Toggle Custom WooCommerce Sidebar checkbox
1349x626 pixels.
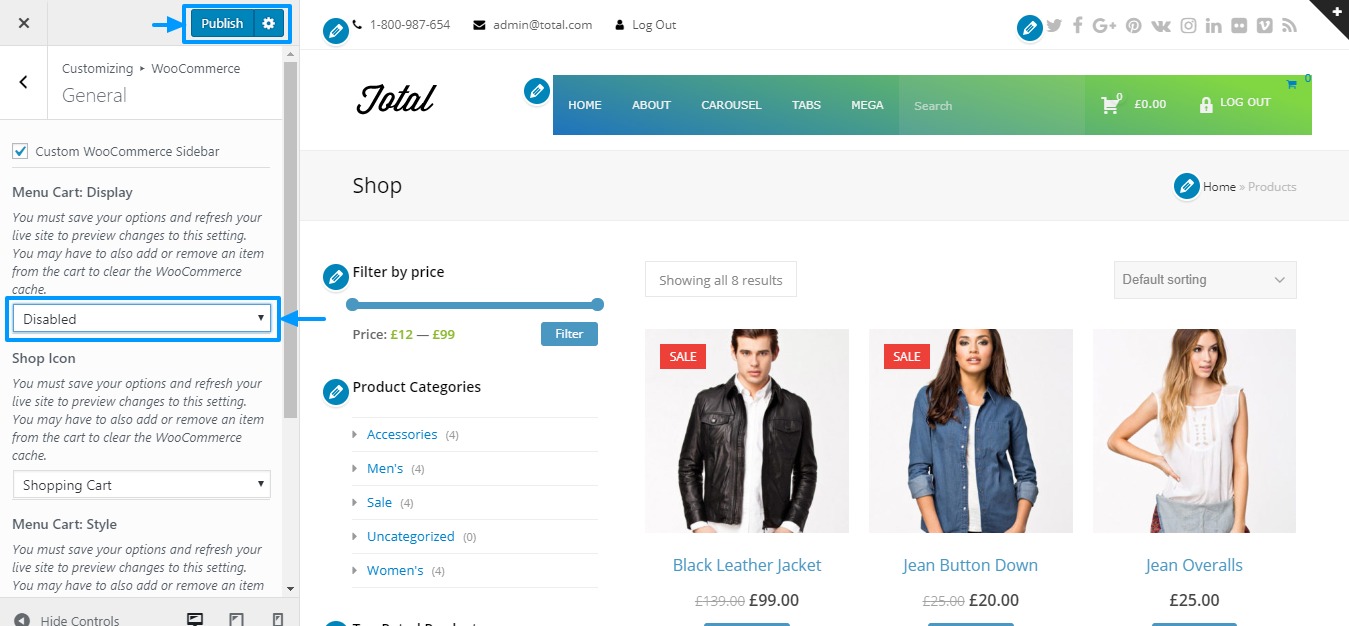(x=20, y=151)
